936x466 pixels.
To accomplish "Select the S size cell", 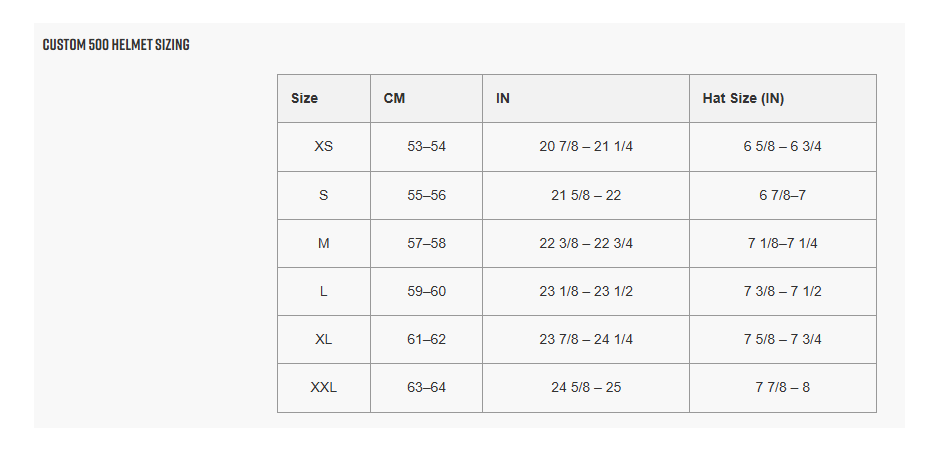I will pos(323,195).
